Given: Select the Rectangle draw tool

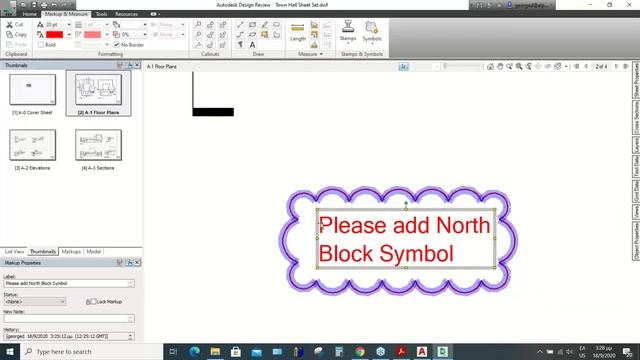Looking at the screenshot, I should [x=252, y=25].
